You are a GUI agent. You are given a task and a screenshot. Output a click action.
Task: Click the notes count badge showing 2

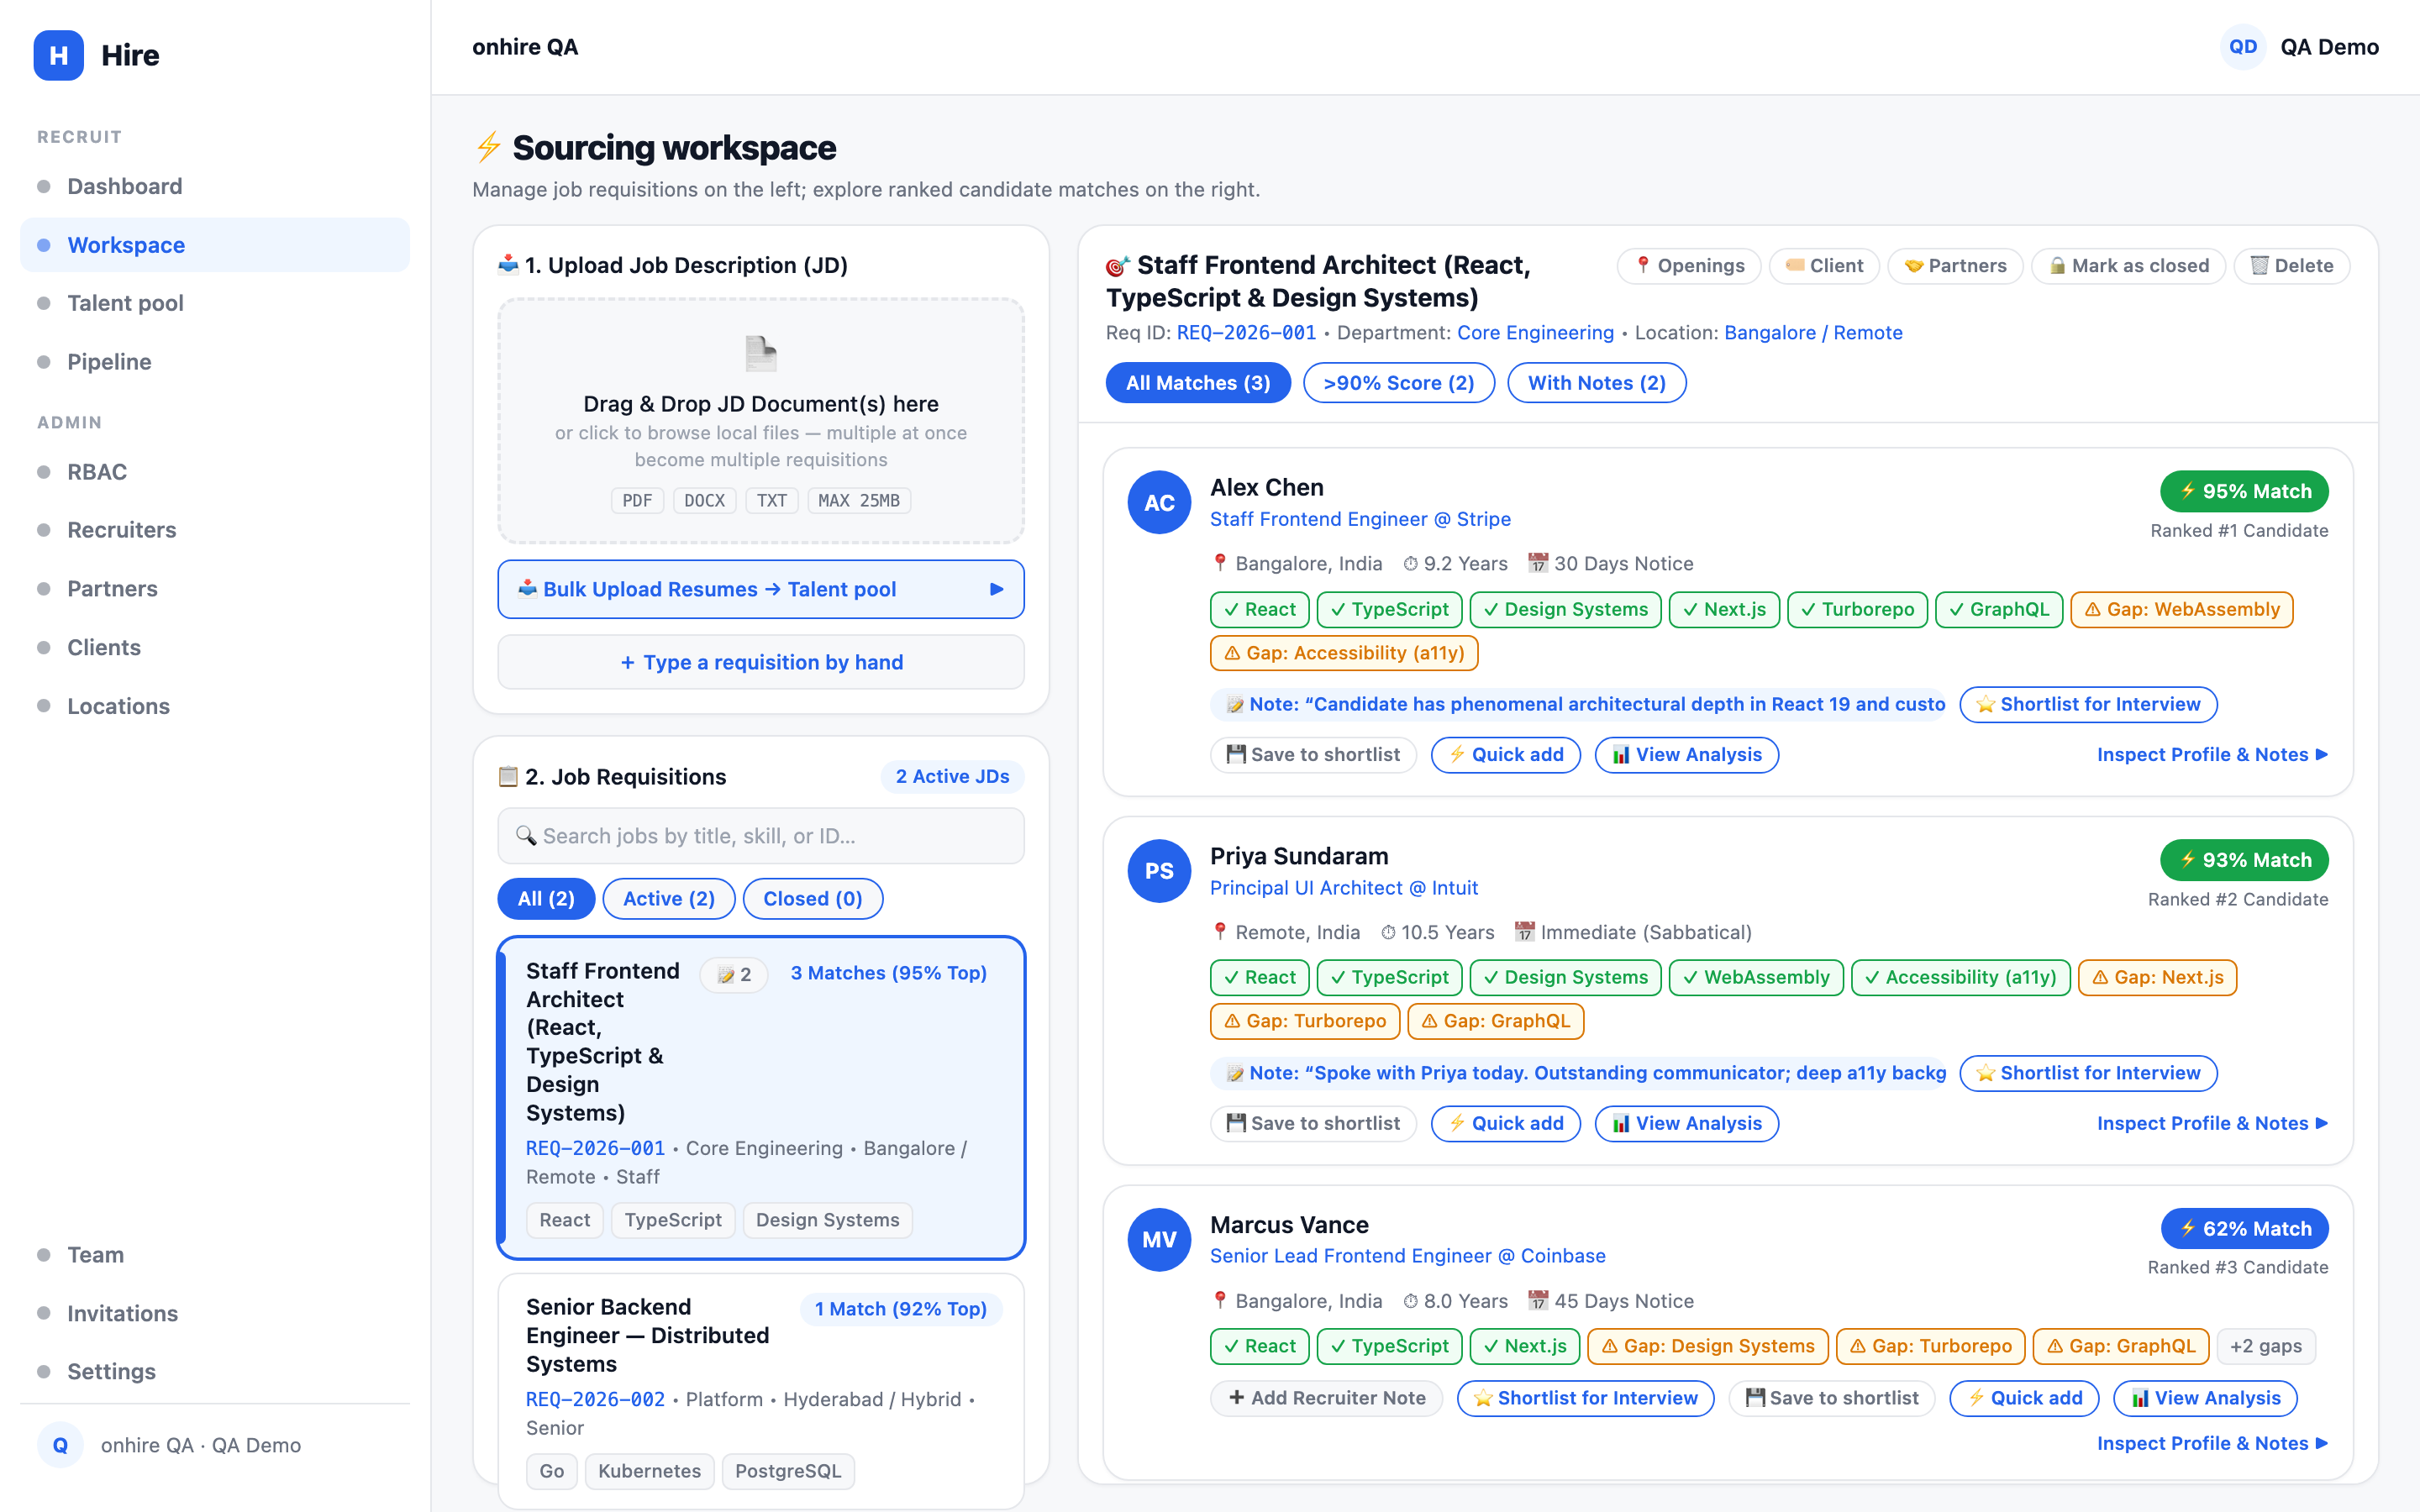coord(734,974)
